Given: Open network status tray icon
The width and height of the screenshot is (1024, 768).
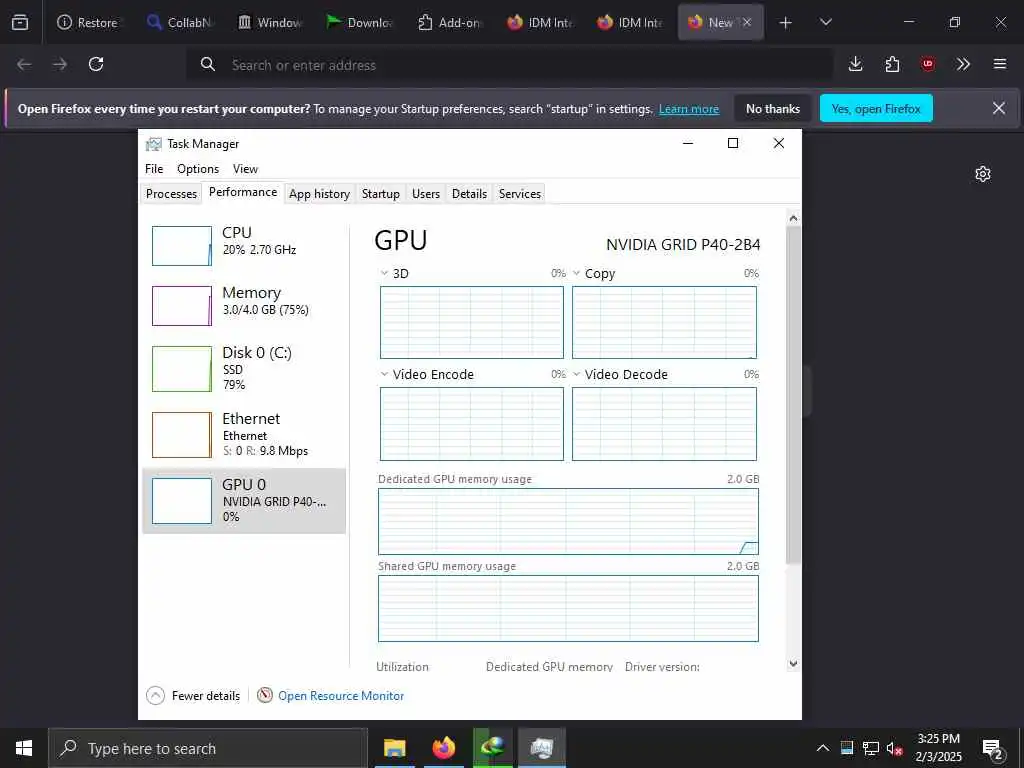Looking at the screenshot, I should [871, 748].
